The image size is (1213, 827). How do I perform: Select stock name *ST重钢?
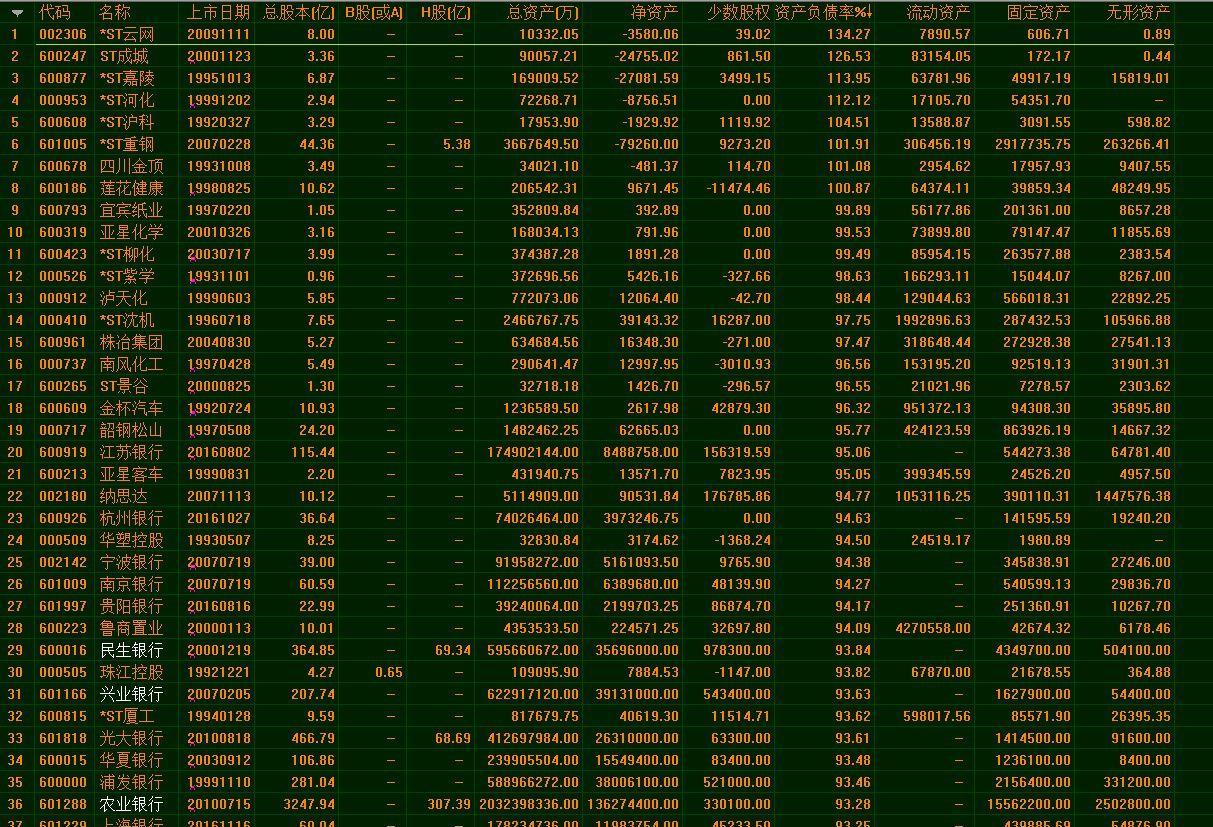(127, 144)
